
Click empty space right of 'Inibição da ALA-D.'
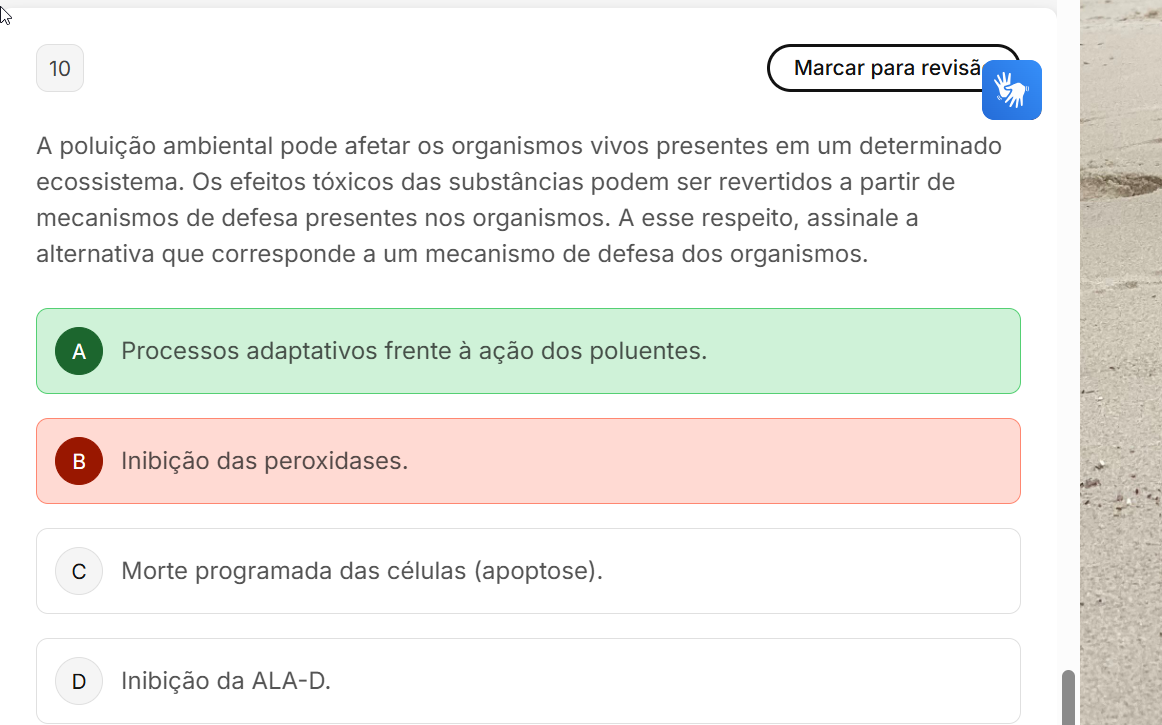(x=680, y=681)
